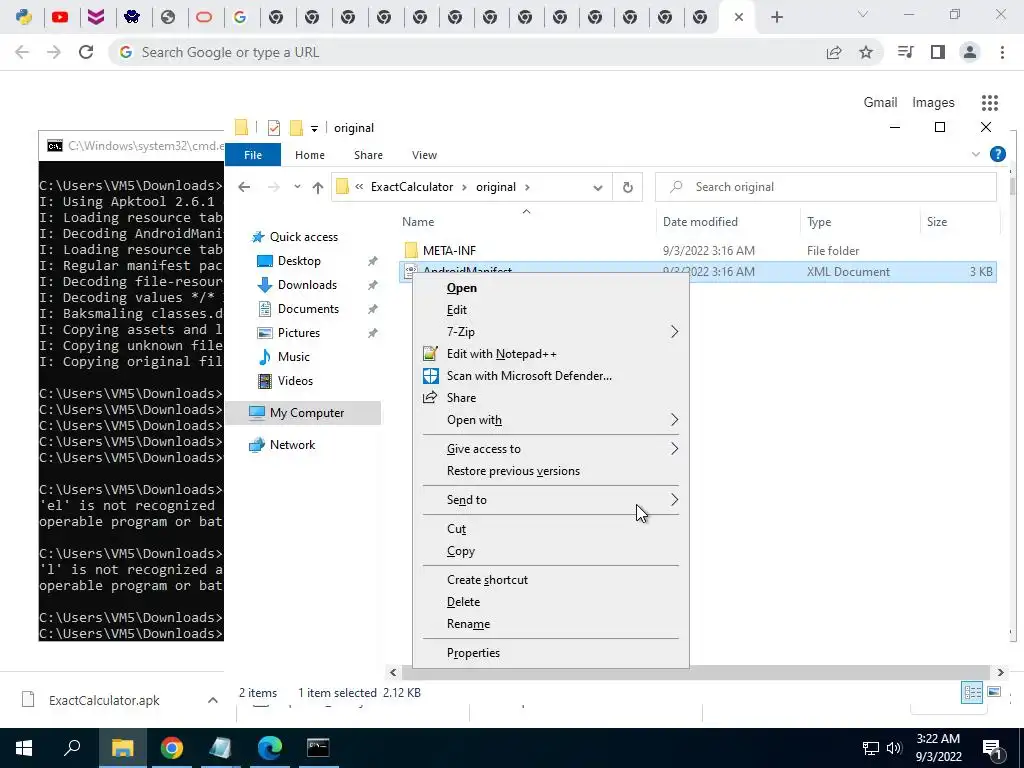
Task: Select My Computer in navigation pane
Action: tap(307, 413)
